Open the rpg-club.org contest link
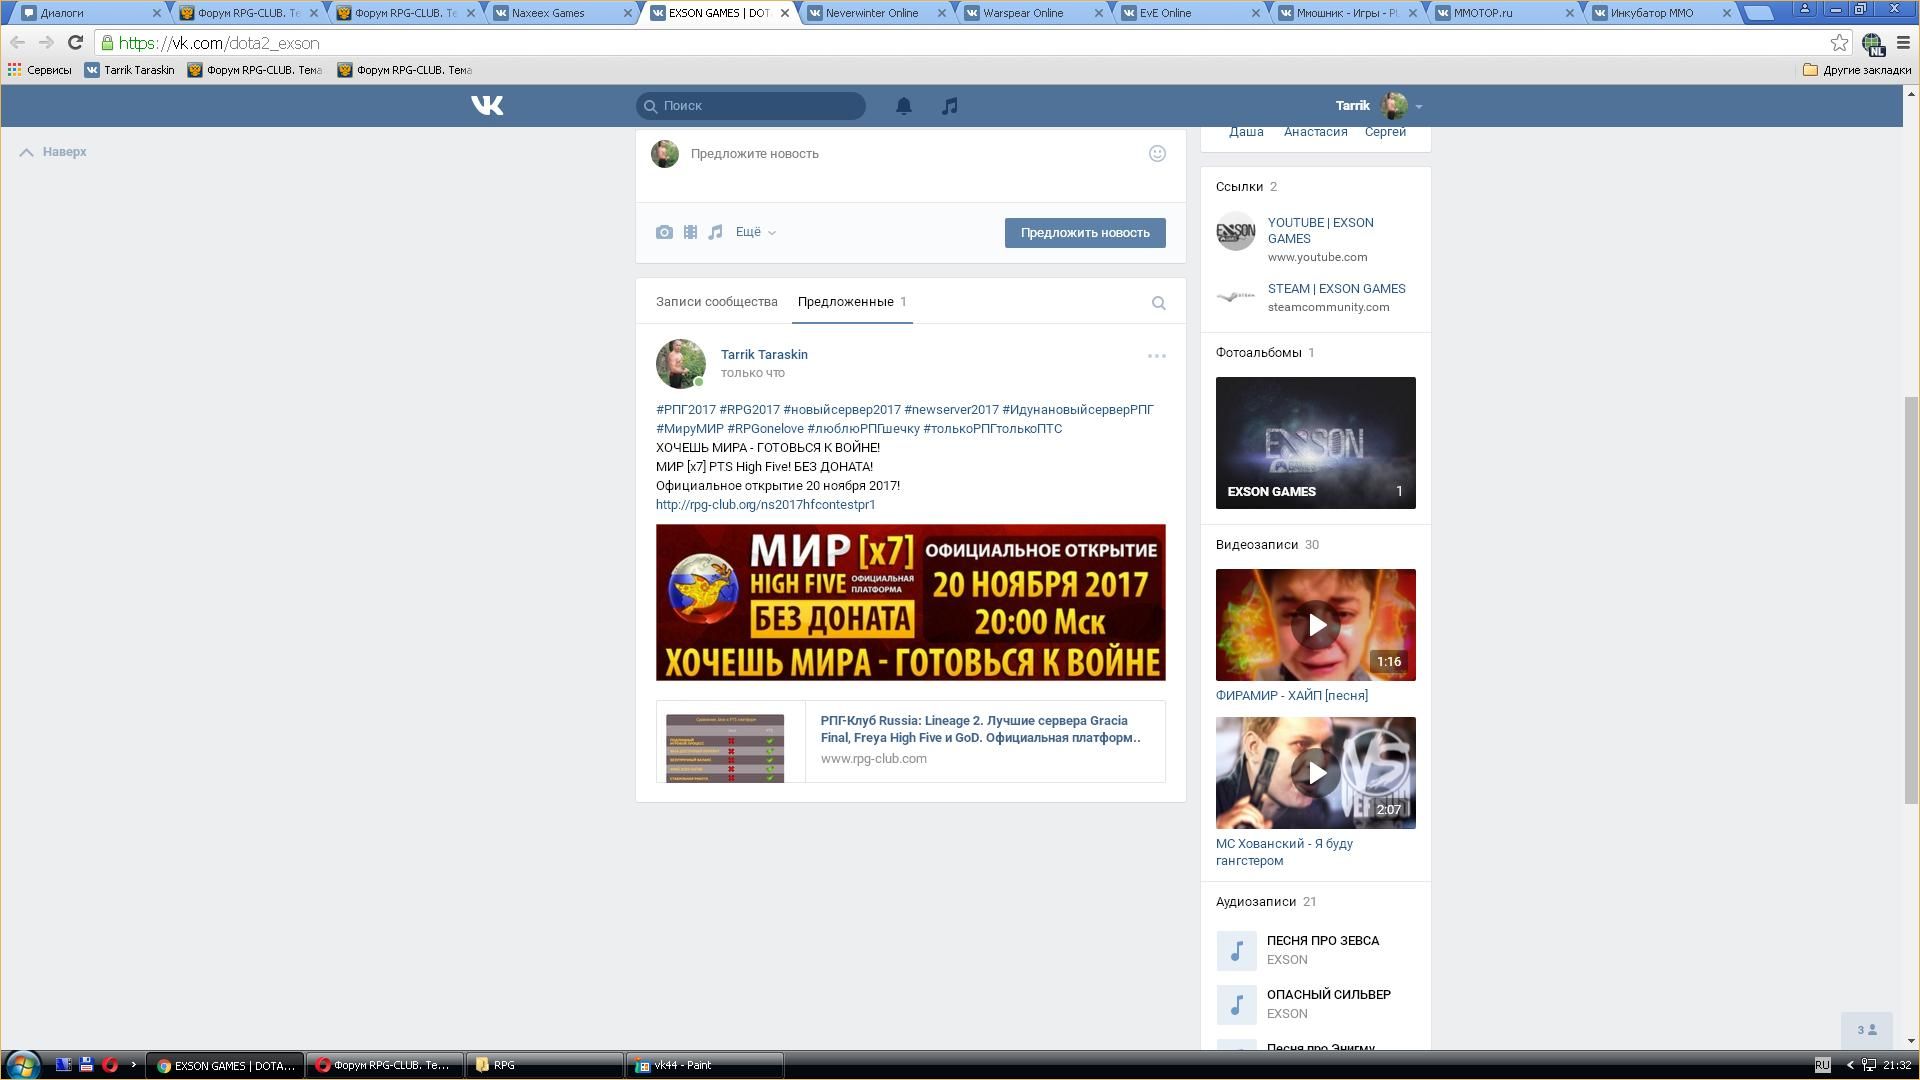This screenshot has width=1920, height=1080. click(x=765, y=505)
